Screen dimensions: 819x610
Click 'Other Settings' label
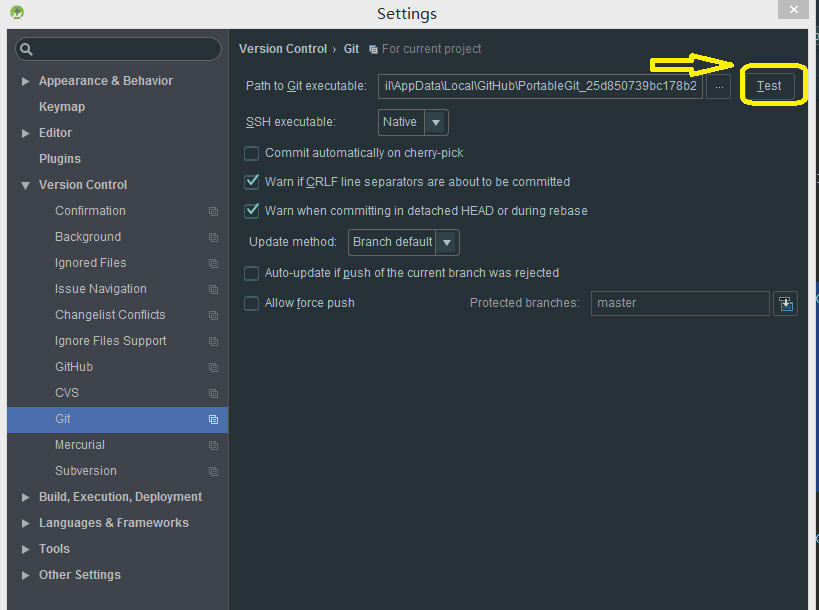click(x=79, y=575)
